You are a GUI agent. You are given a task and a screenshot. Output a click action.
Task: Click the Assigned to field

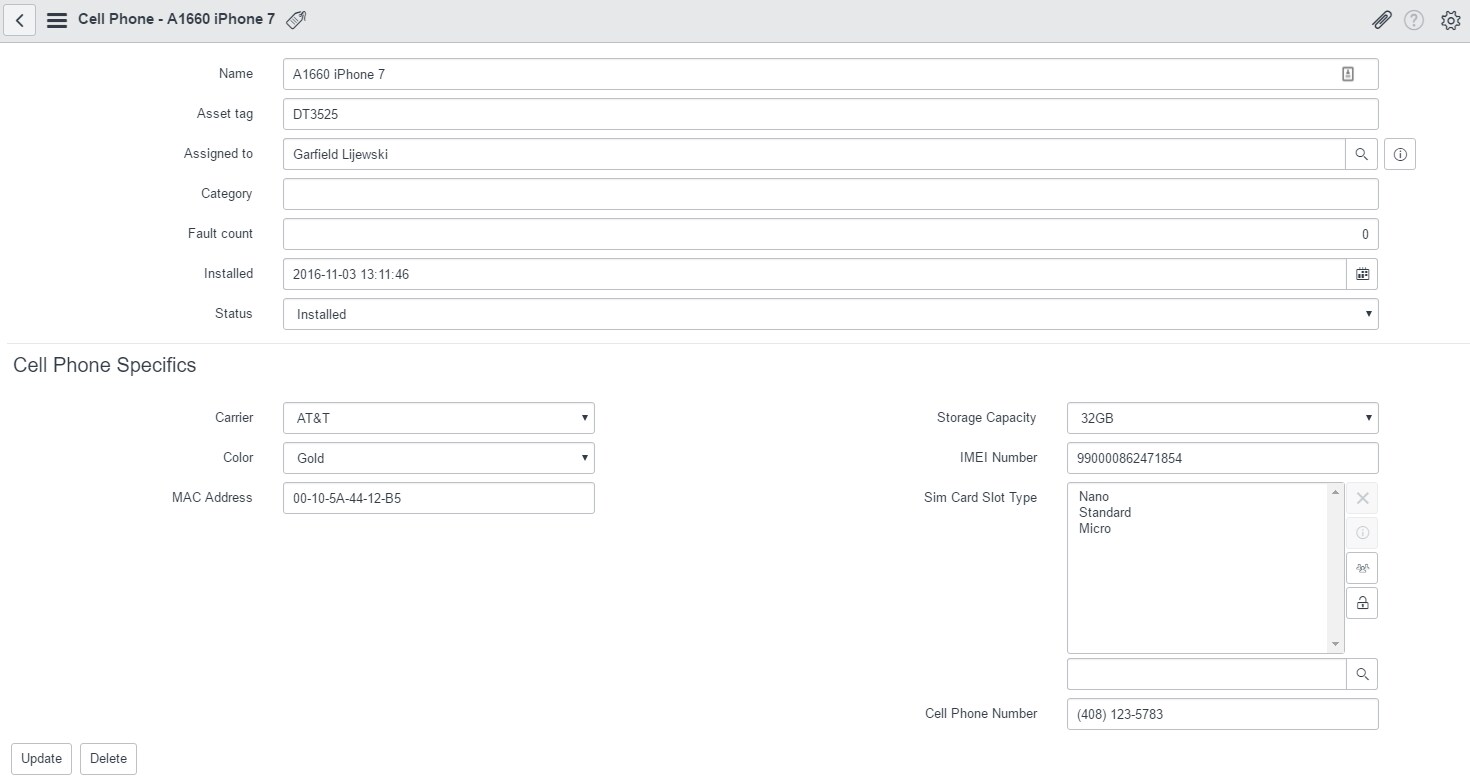[814, 154]
